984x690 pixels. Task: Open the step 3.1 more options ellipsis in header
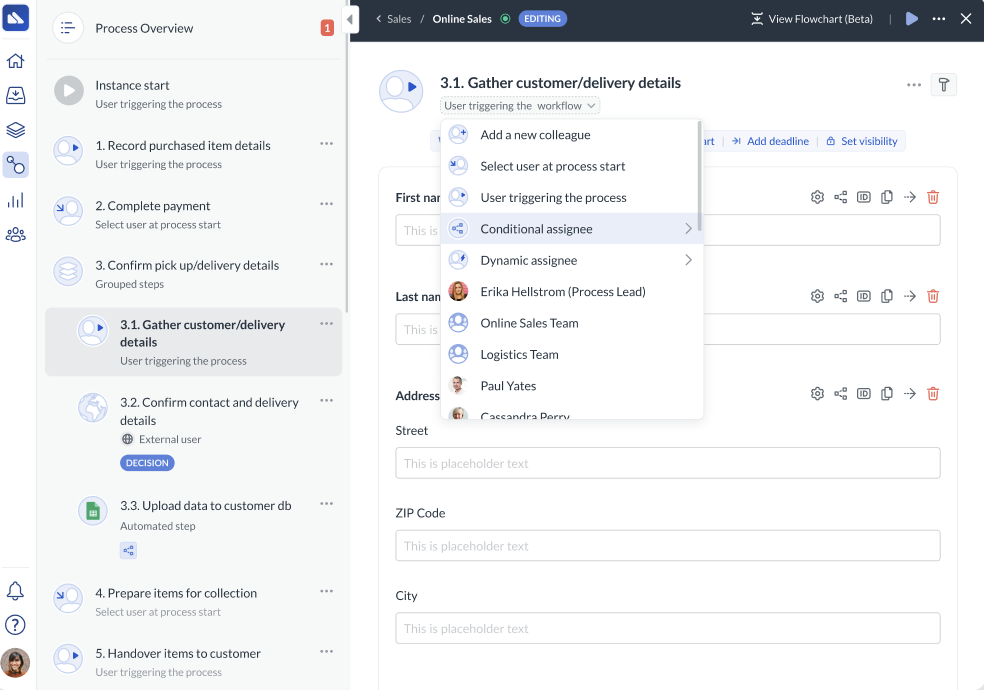tap(914, 85)
